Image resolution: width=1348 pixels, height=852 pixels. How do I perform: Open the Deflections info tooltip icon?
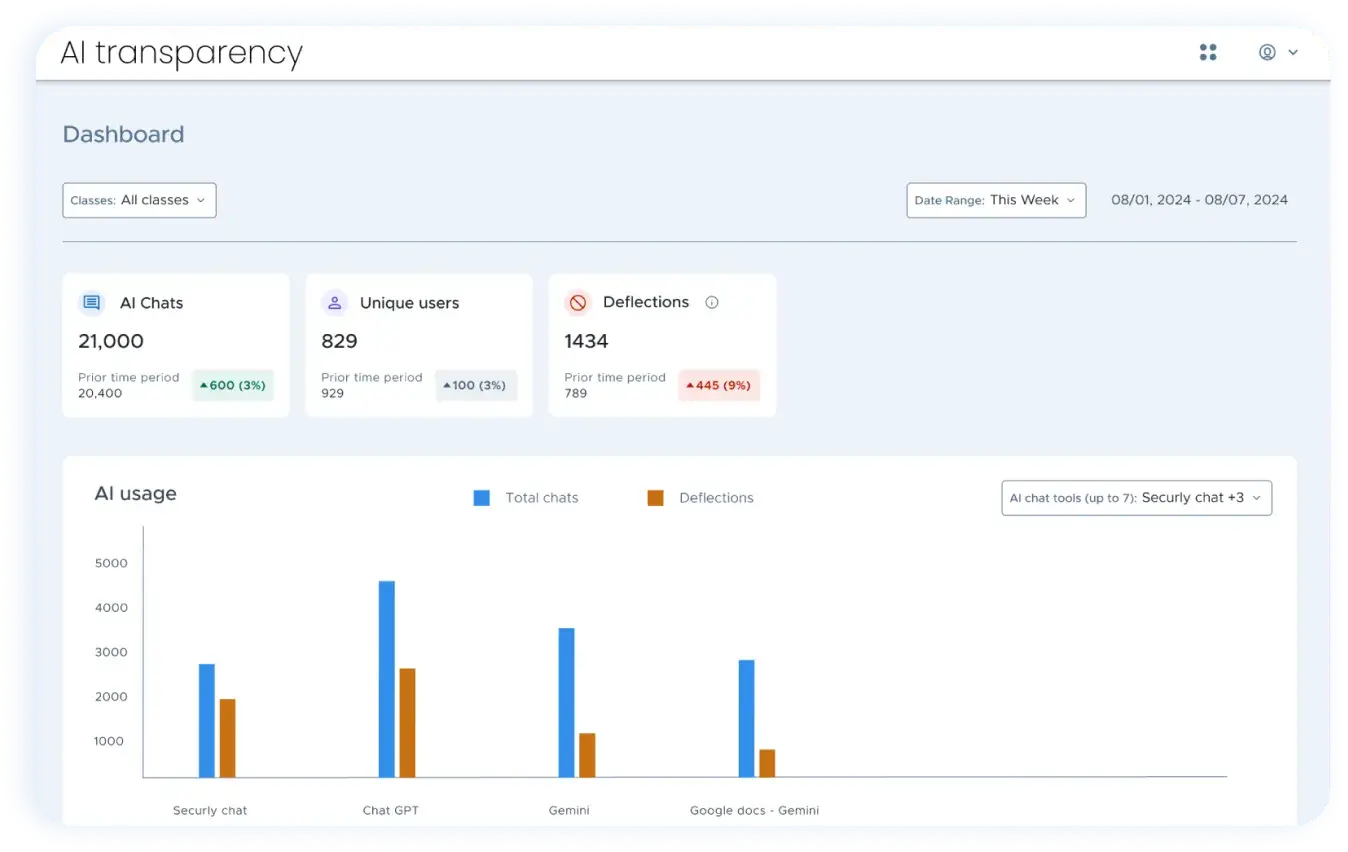tap(711, 302)
